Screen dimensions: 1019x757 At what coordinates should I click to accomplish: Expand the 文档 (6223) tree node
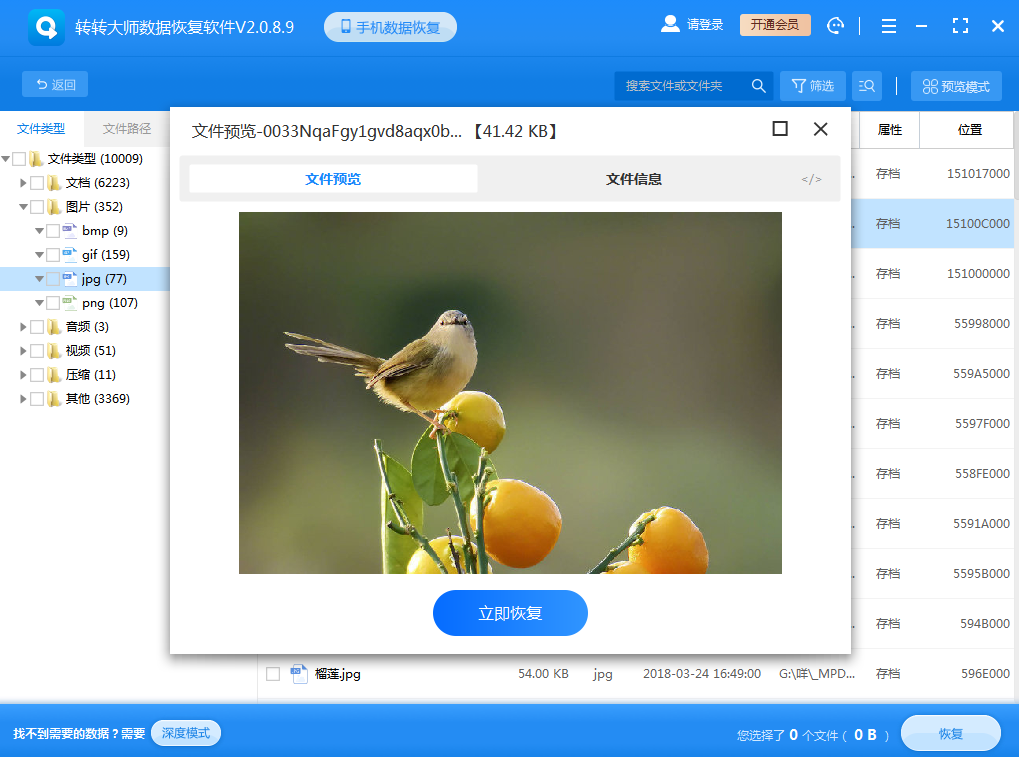[22, 182]
